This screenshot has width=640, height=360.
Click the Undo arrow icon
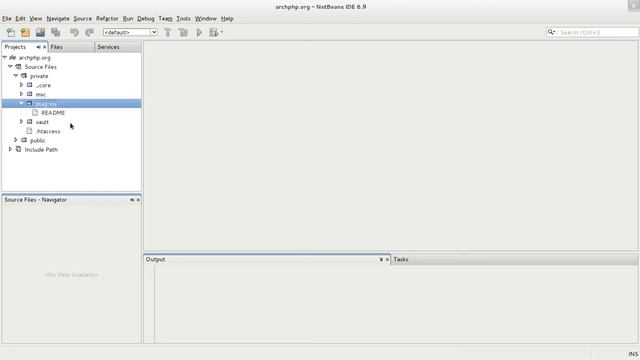click(74, 32)
